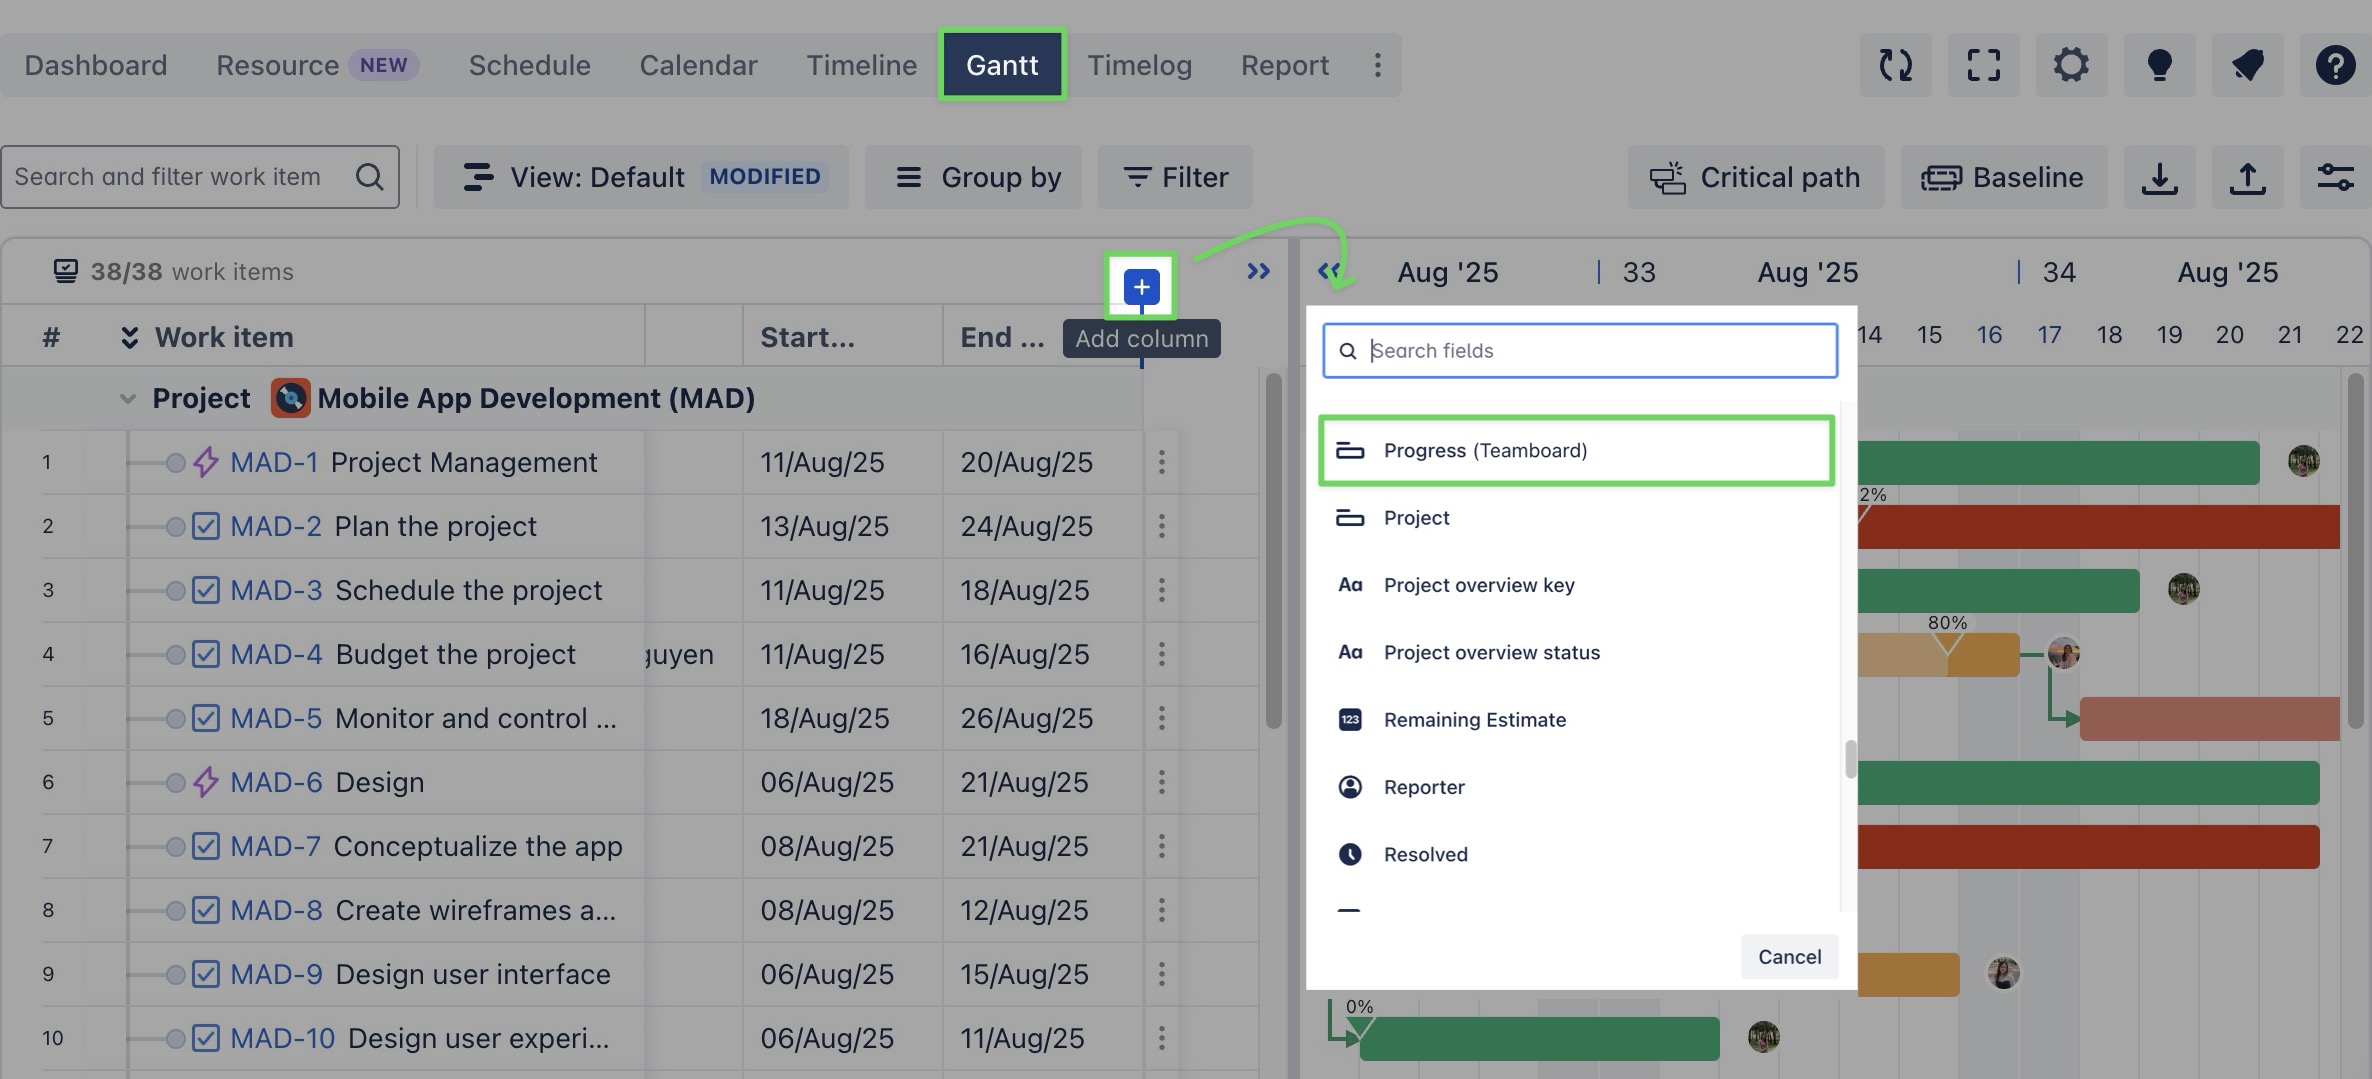Collapse the Mobile App Development project group
Image resolution: width=2372 pixels, height=1079 pixels.
point(127,399)
